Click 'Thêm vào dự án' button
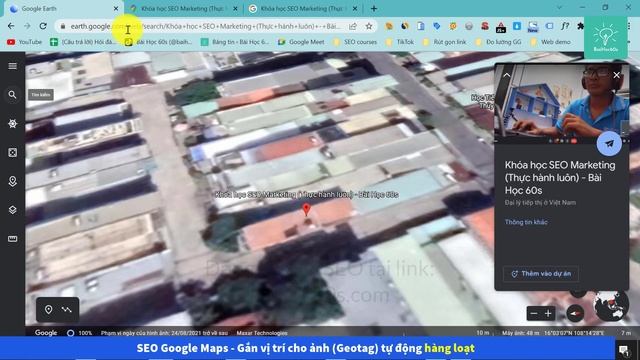Screen dimensions: 640x360 point(540,273)
